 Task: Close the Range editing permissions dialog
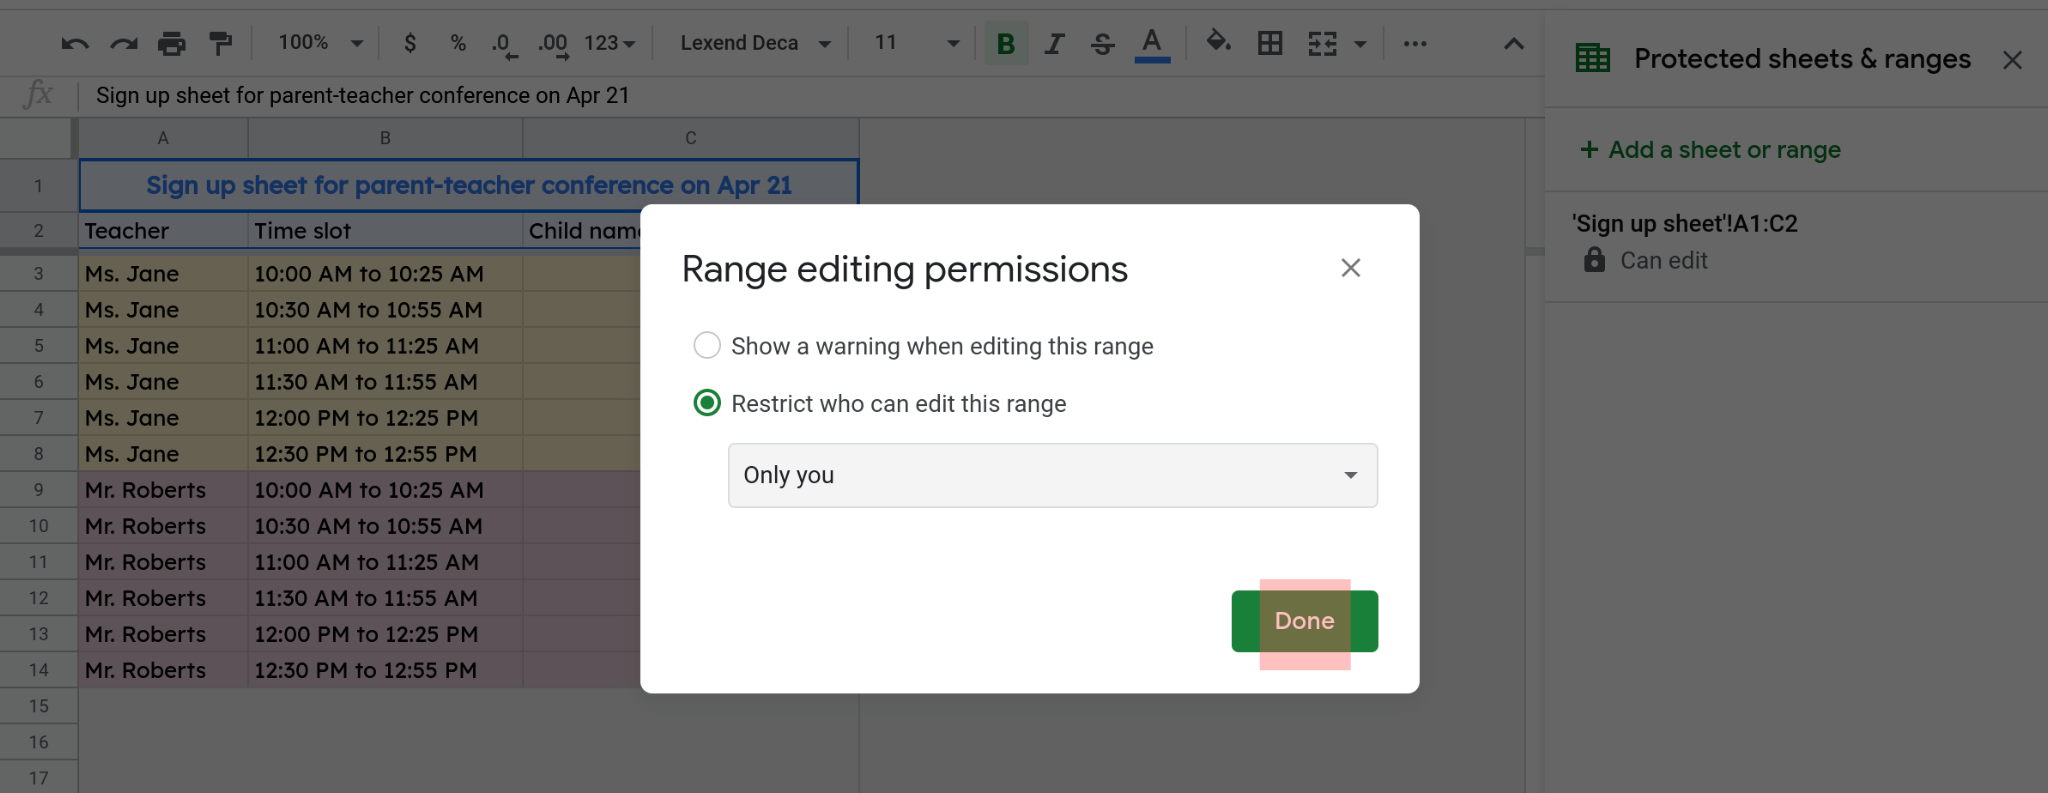(1351, 268)
